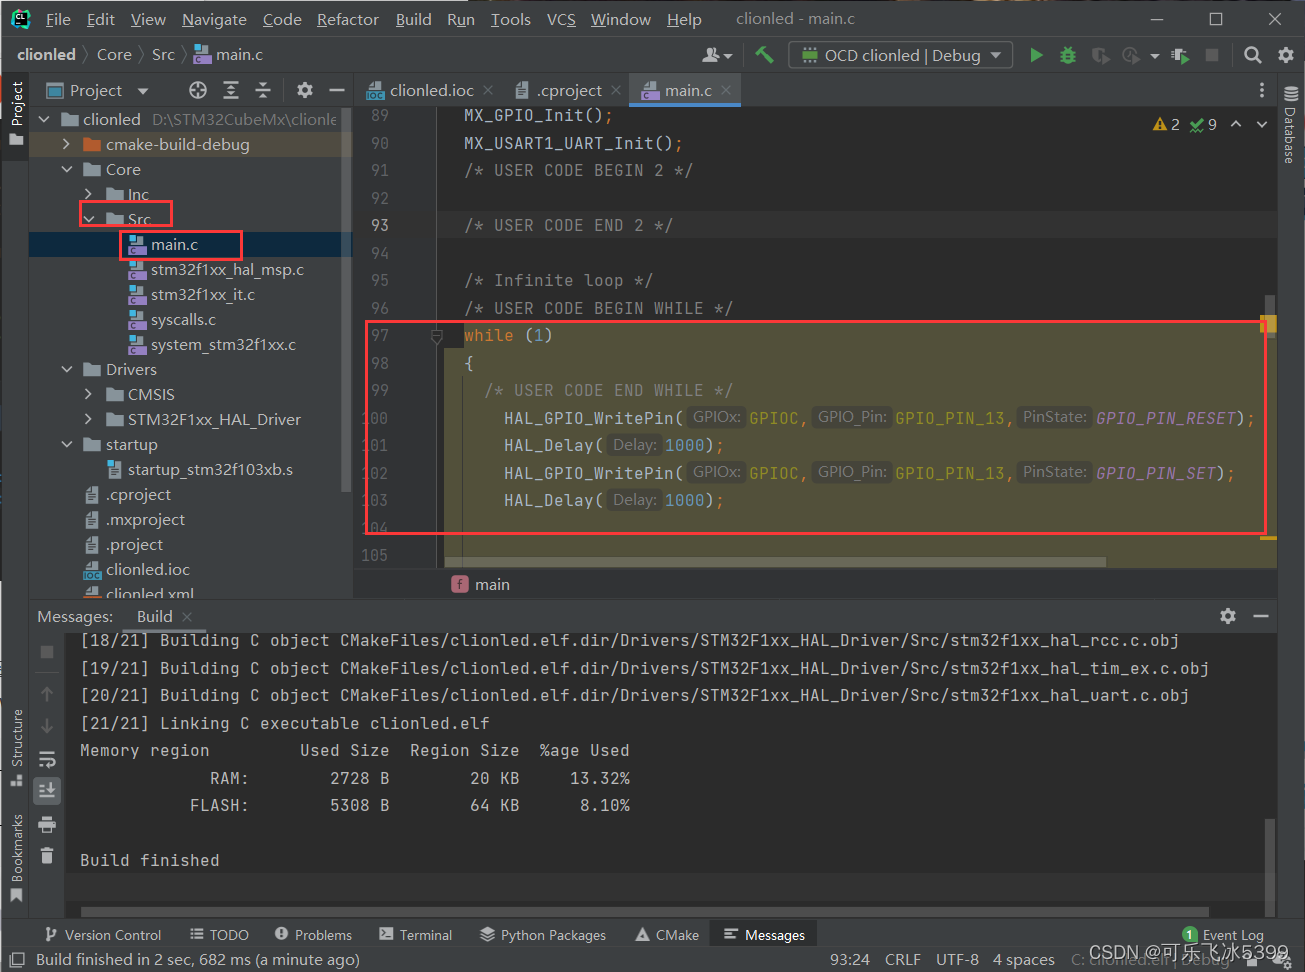Click the UTF-8 encoding in status bar

(957, 959)
